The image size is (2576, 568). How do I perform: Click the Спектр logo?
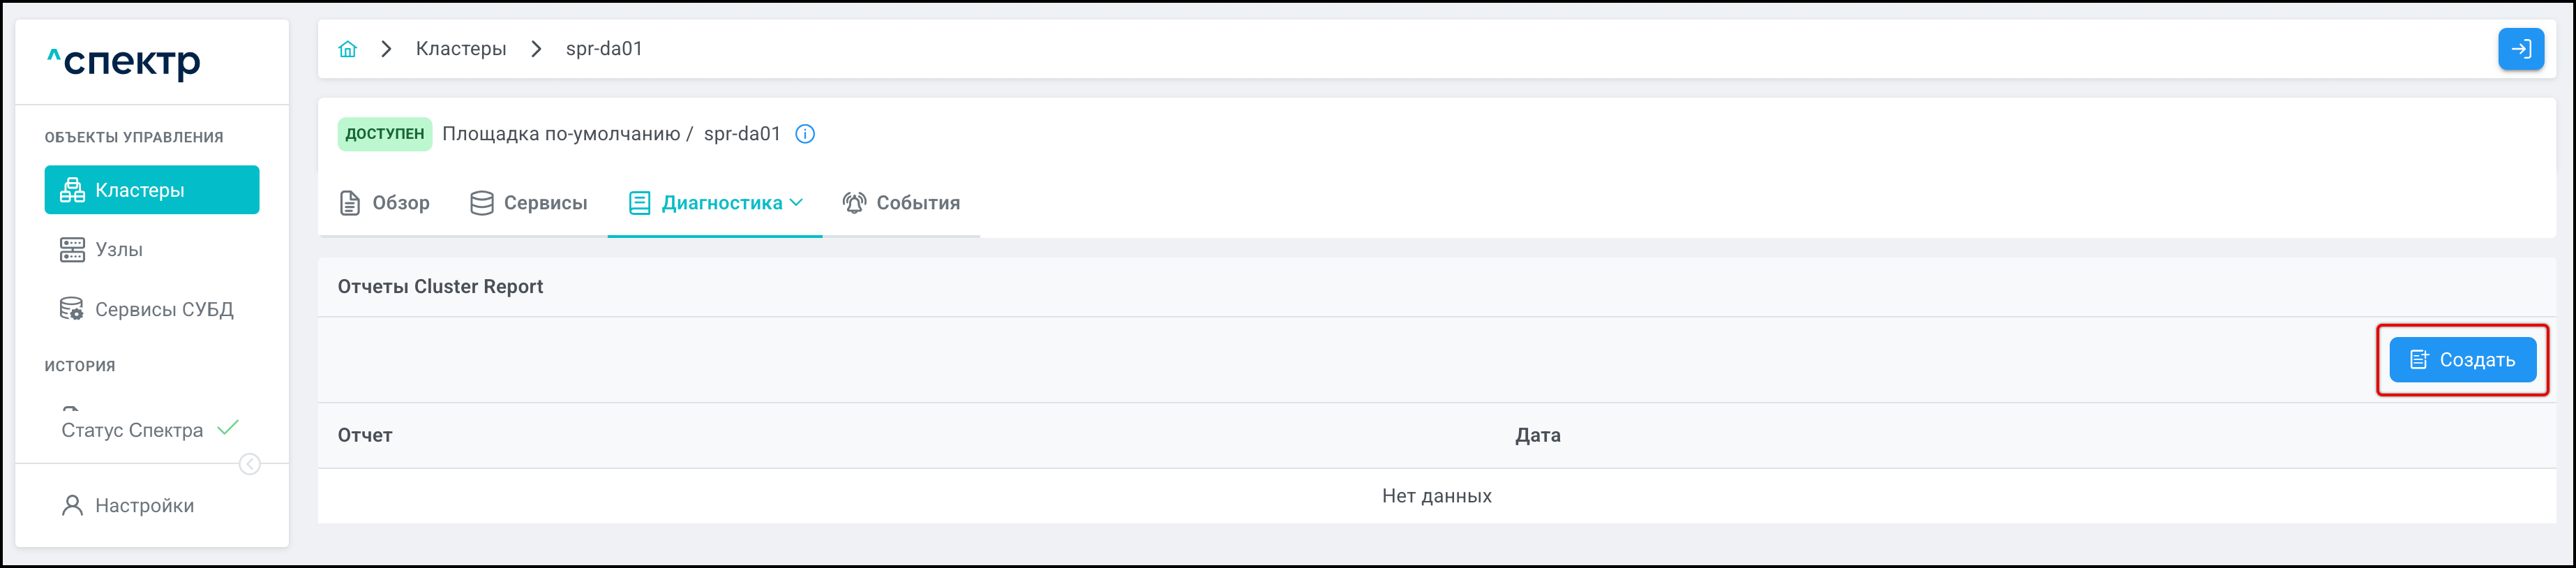[124, 62]
